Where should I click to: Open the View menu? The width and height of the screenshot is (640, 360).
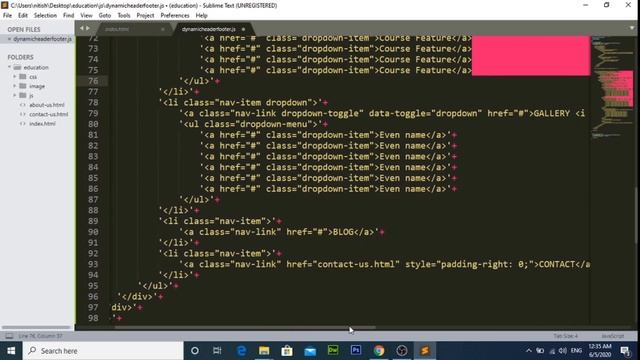(86, 16)
